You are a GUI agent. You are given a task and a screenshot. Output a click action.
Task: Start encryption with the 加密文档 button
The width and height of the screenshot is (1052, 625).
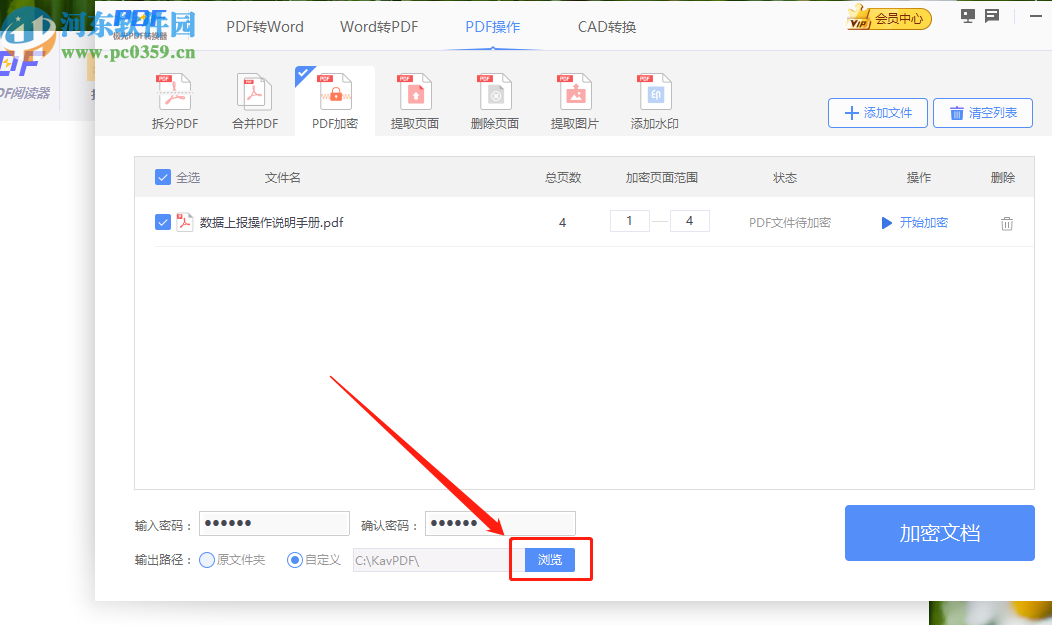pos(939,533)
